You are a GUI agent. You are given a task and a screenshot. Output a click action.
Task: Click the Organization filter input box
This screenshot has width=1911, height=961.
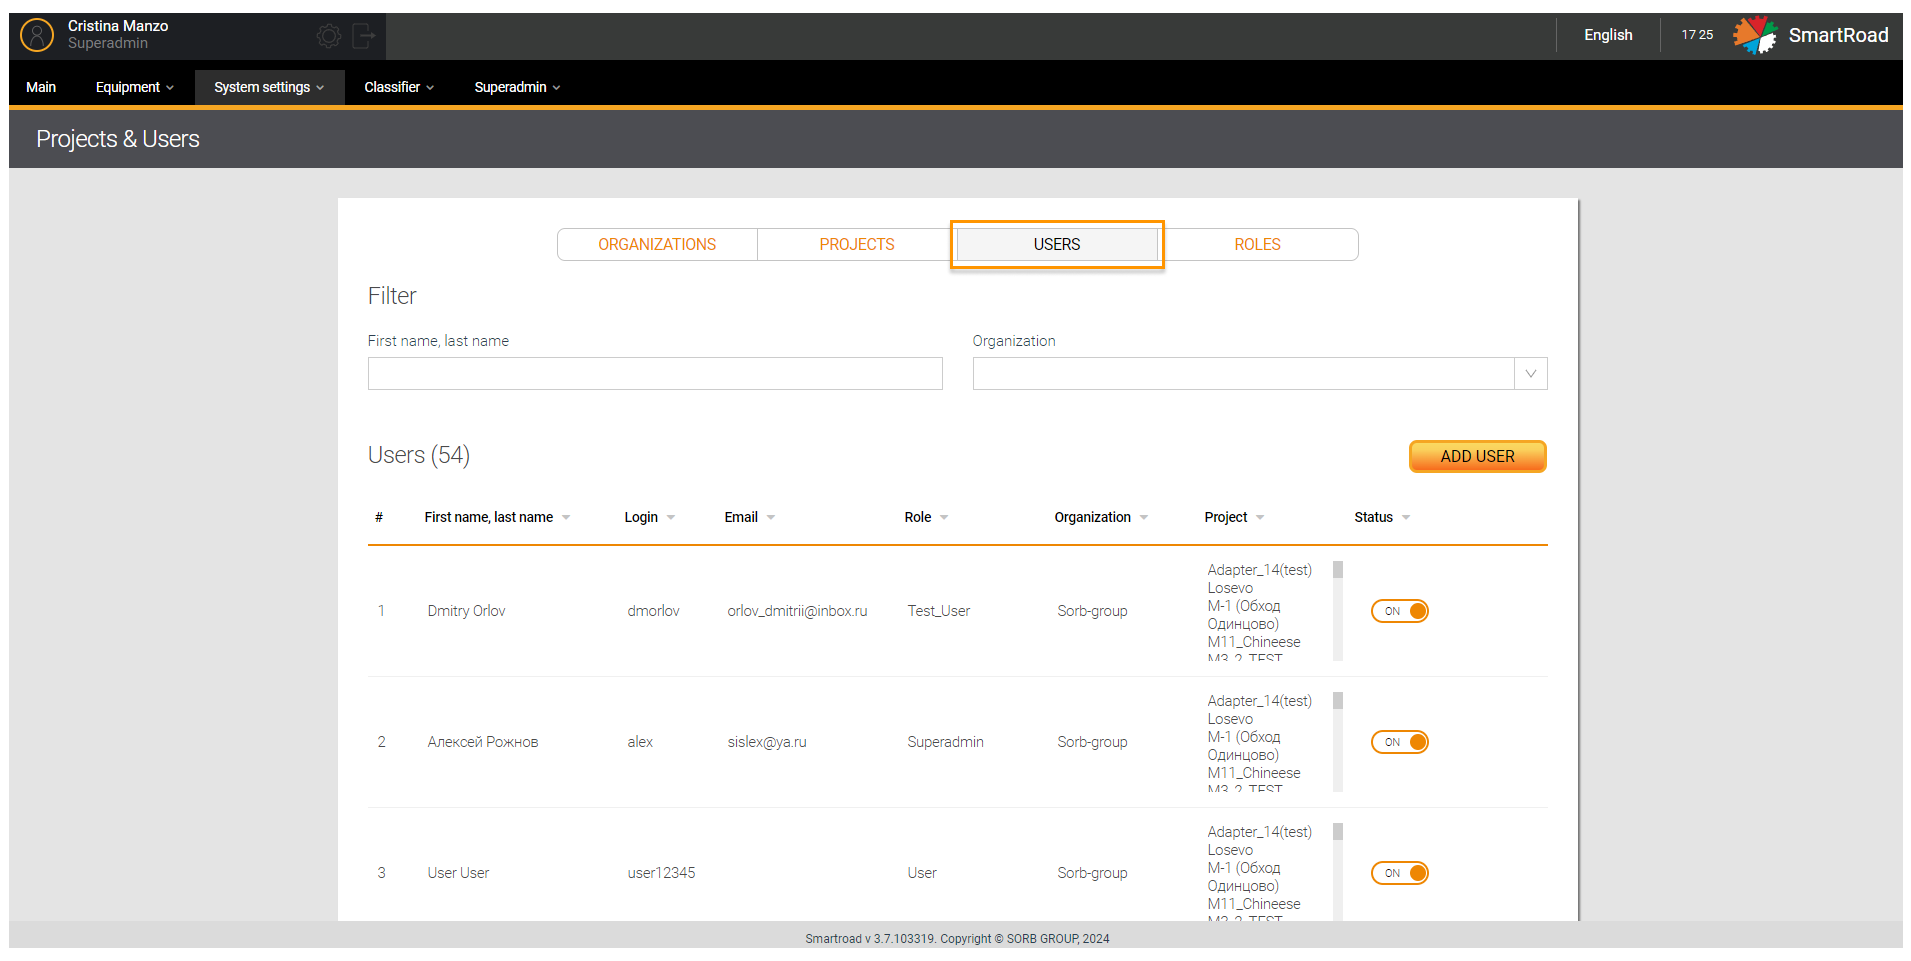[x=1243, y=374]
